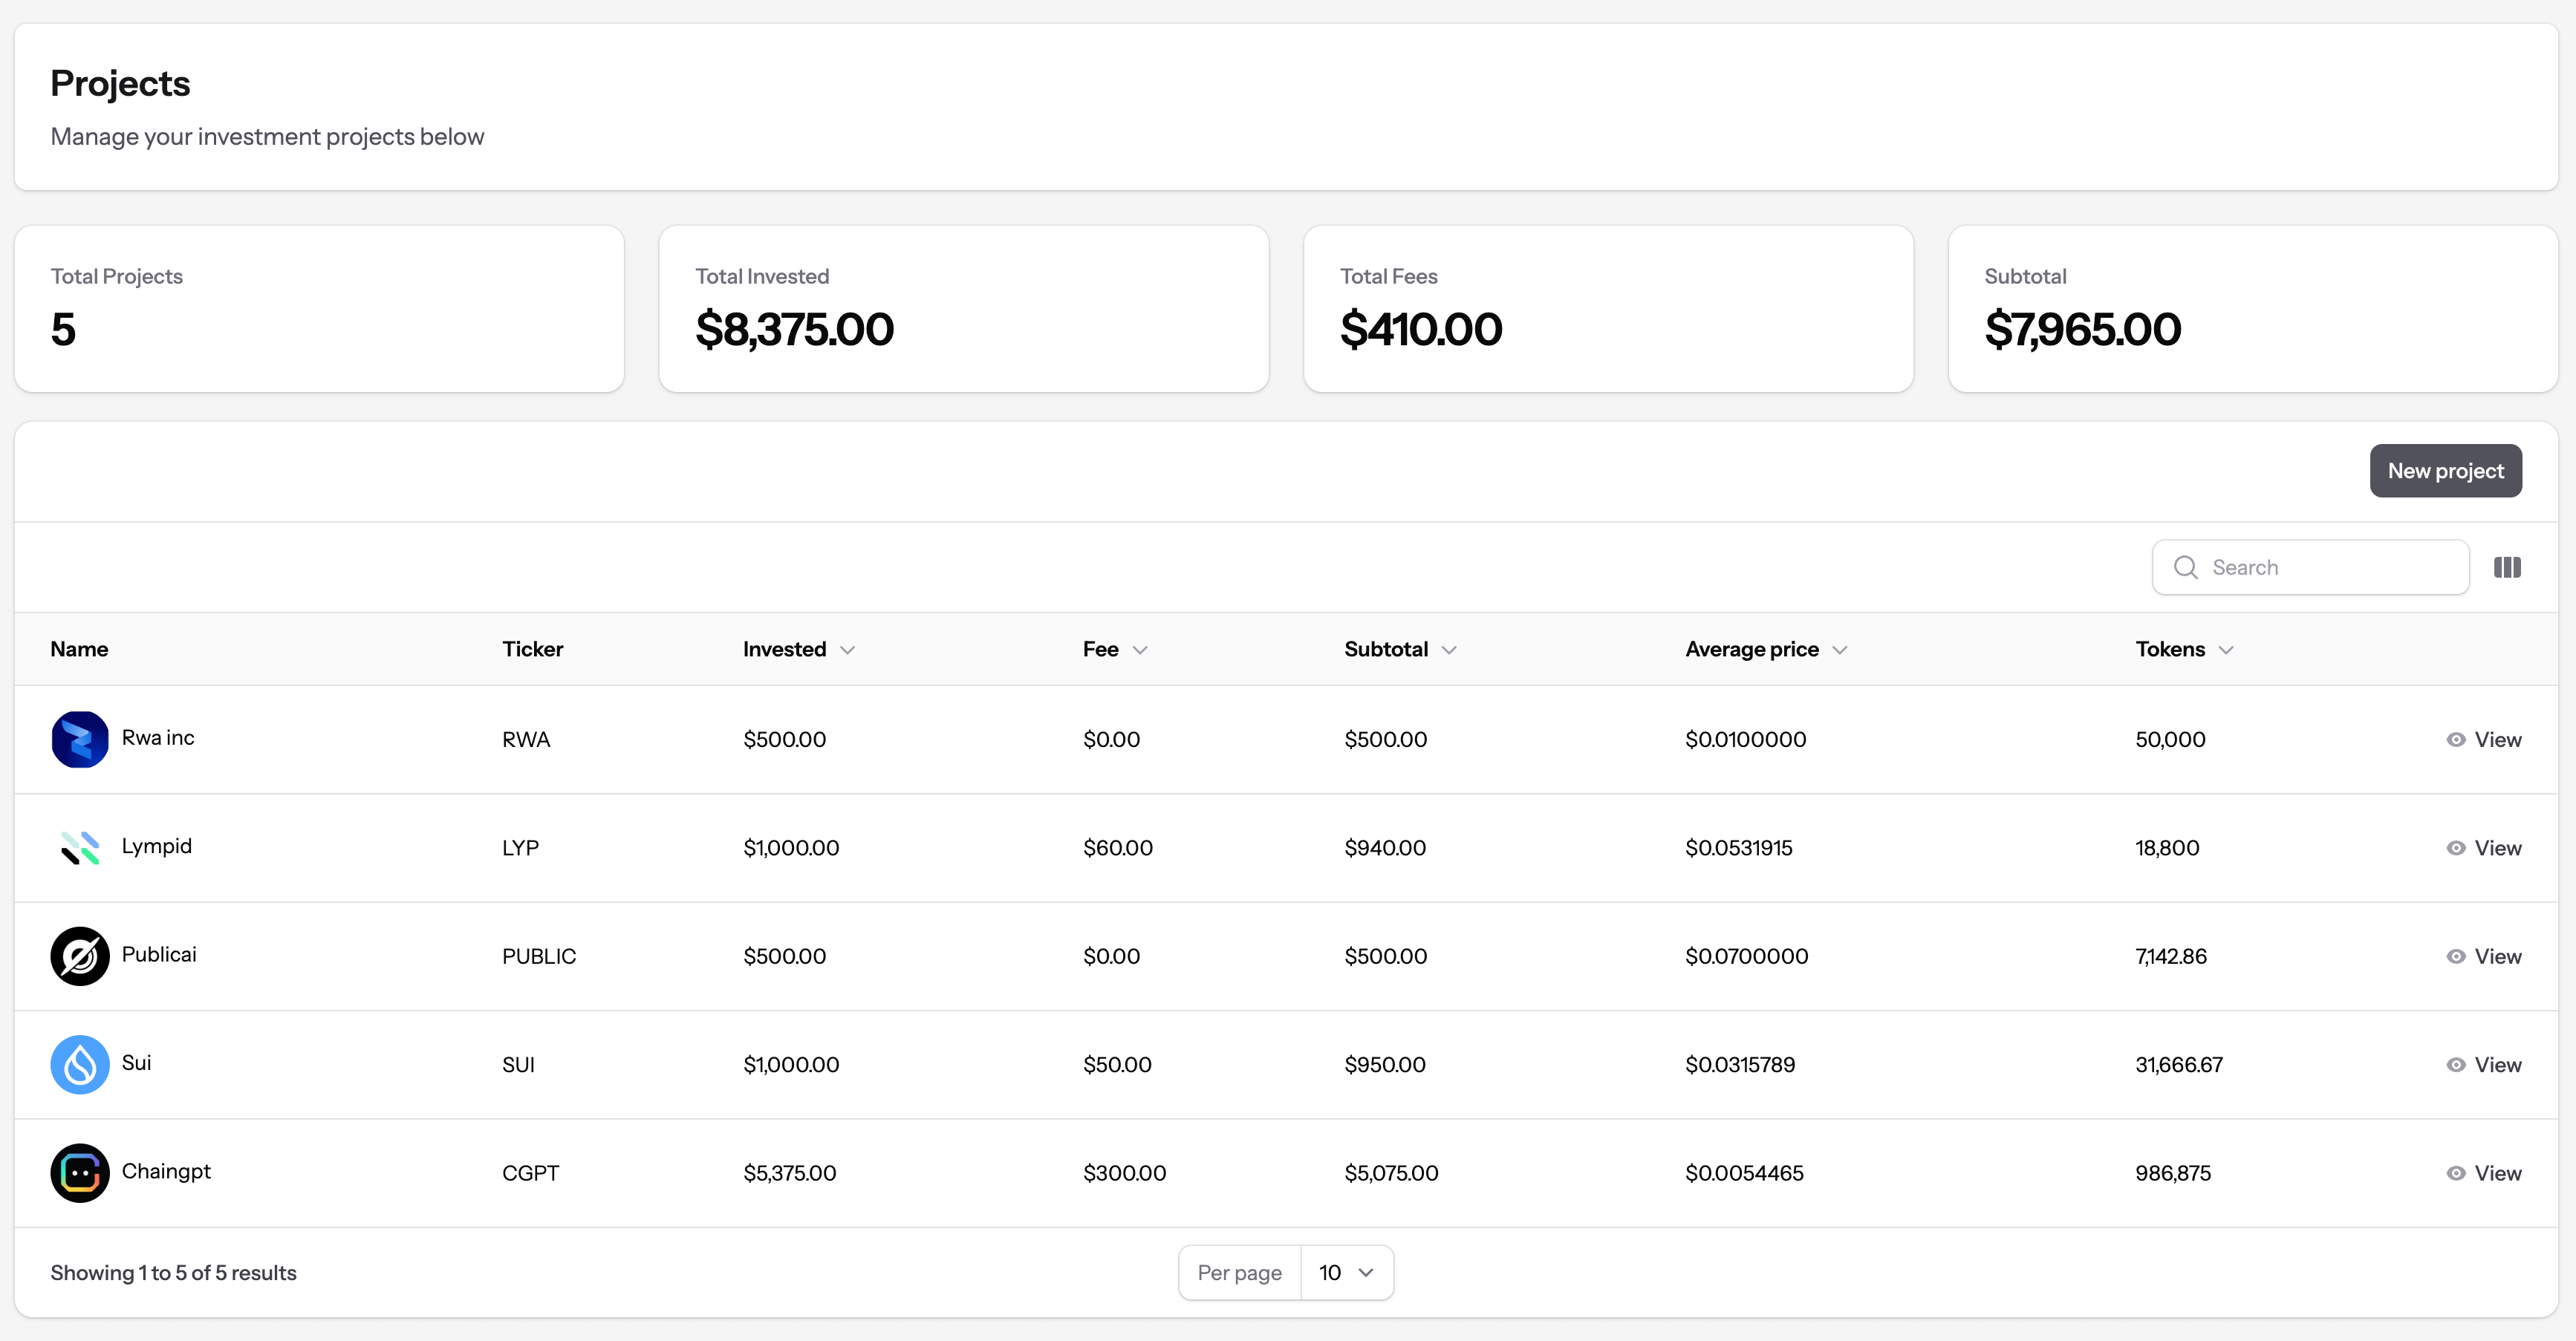Sort by the Average price column
This screenshot has height=1341, width=2576.
[x=1765, y=649]
